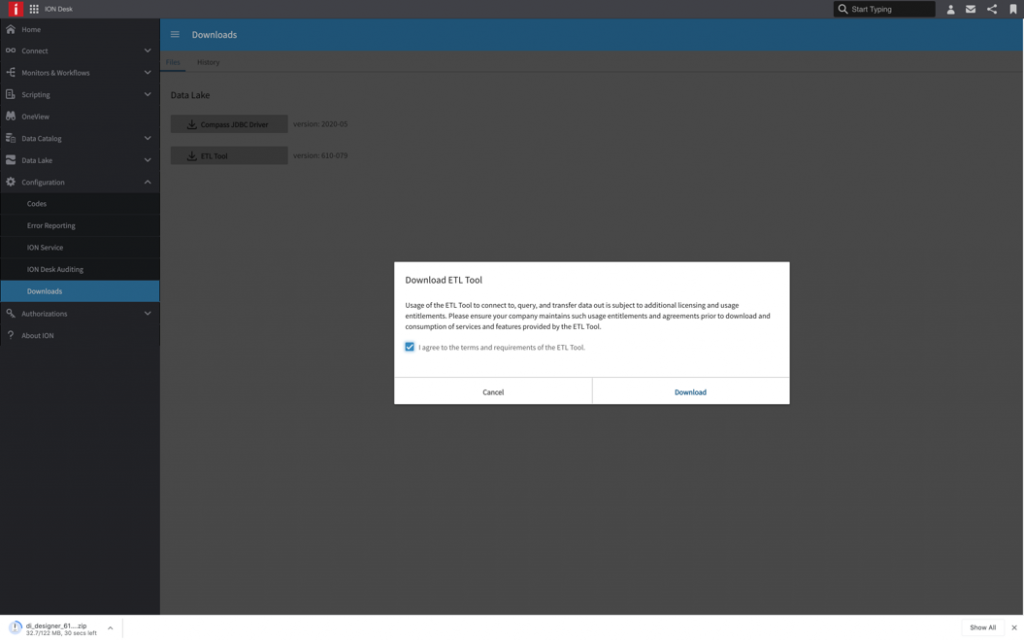
Task: Expand the Monitors & Workflows chevron
Action: click(148, 72)
